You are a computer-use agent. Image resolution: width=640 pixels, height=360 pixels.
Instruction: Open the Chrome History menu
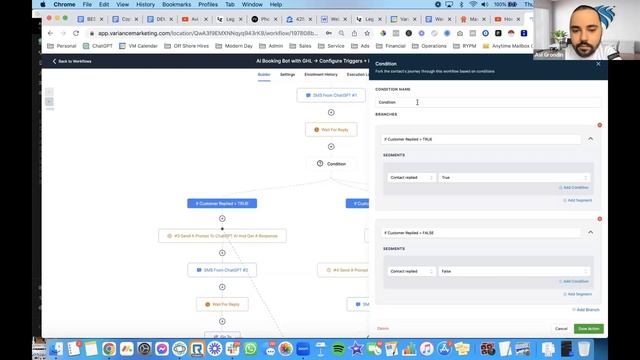pyautogui.click(x=145, y=4)
